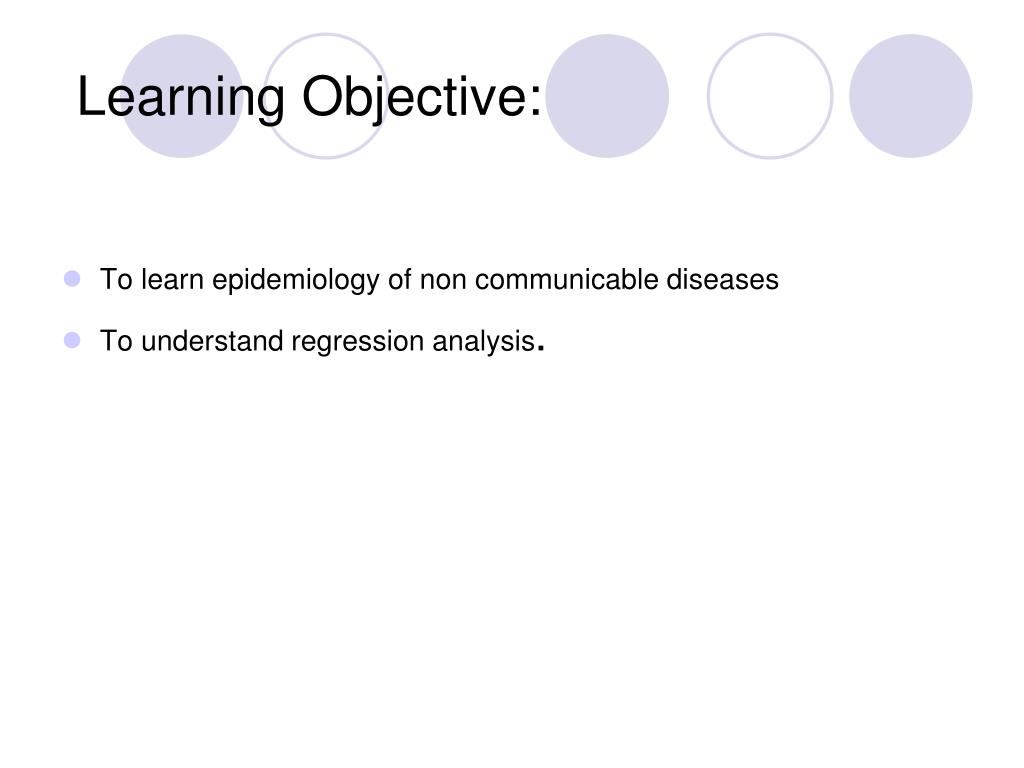Select the first bullet about epidemiology
Viewport: 1024px width, 768px height.
coord(439,280)
